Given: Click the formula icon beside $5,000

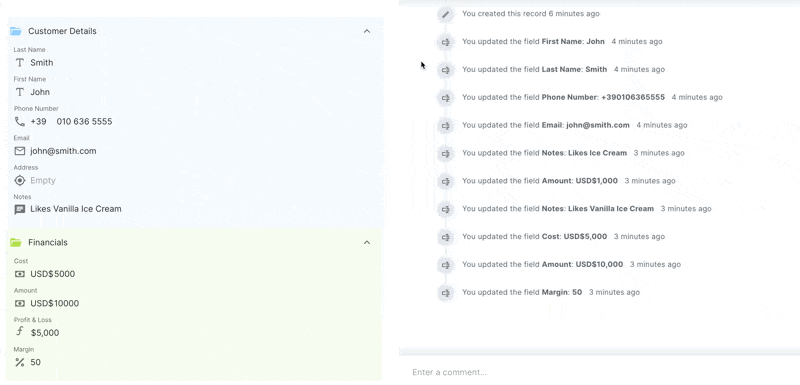Looking at the screenshot, I should 20,332.
